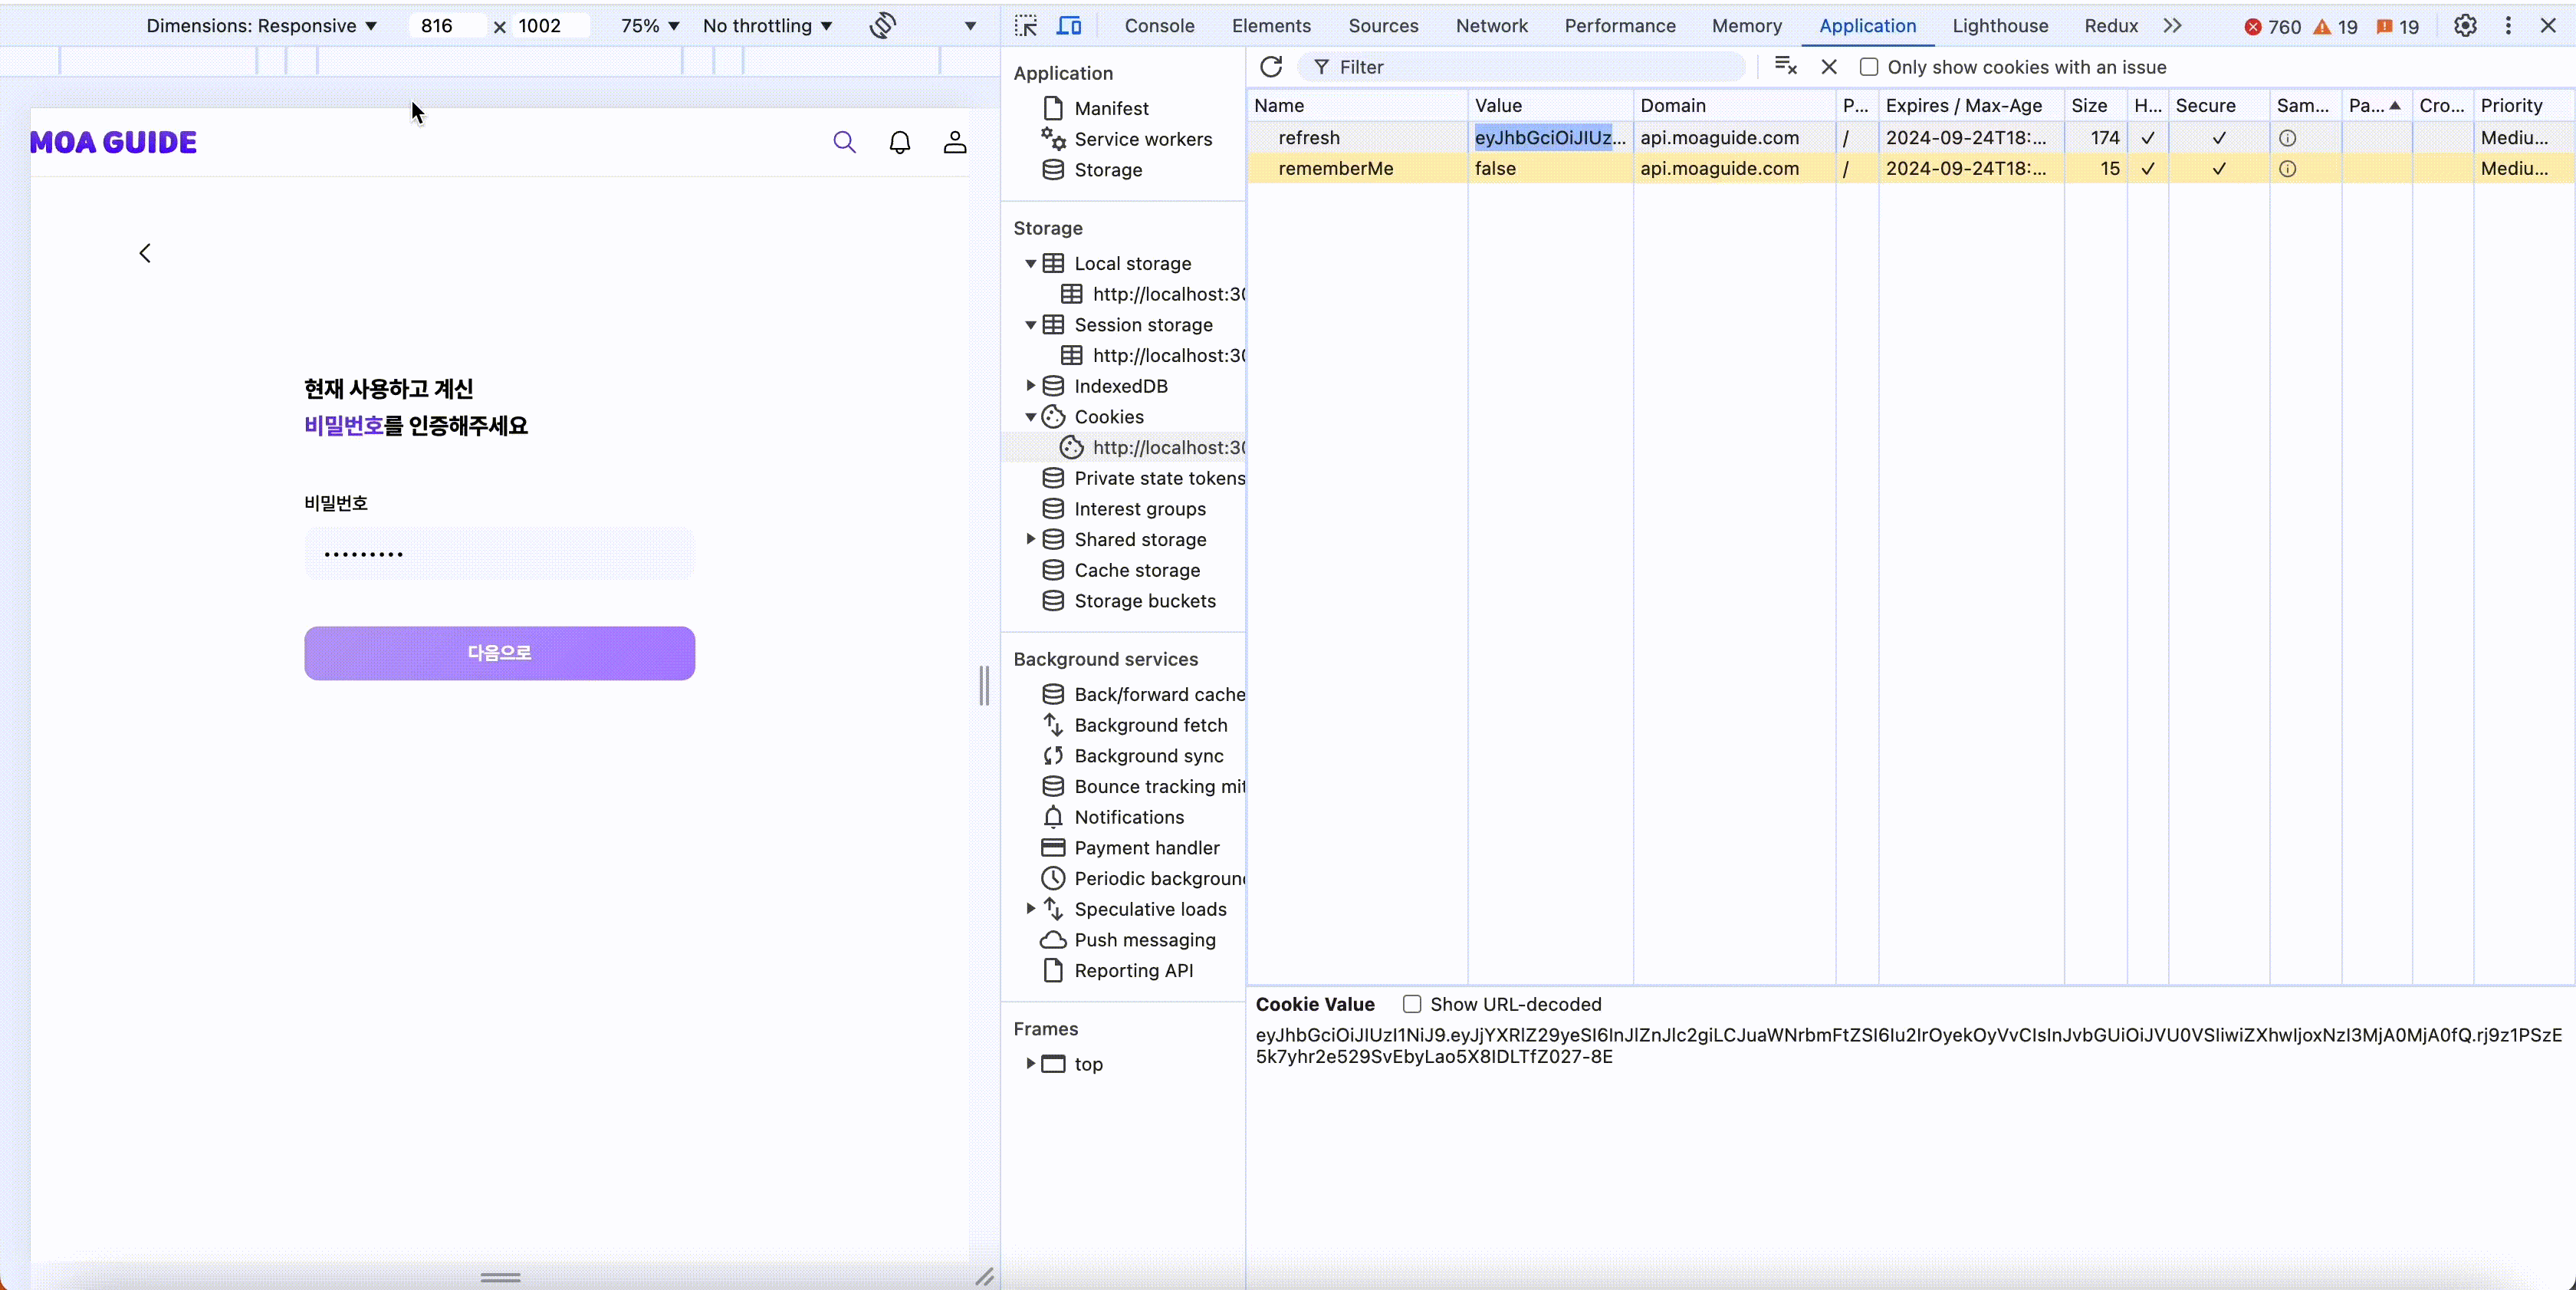Switch to the Console tab
This screenshot has height=1290, width=2576.
(x=1159, y=26)
